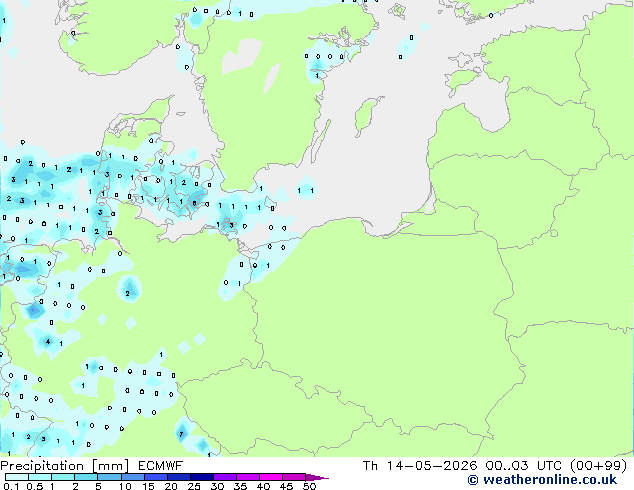
Task: Click the 40 to 45 mm magenta swatch
Action: coord(271,477)
